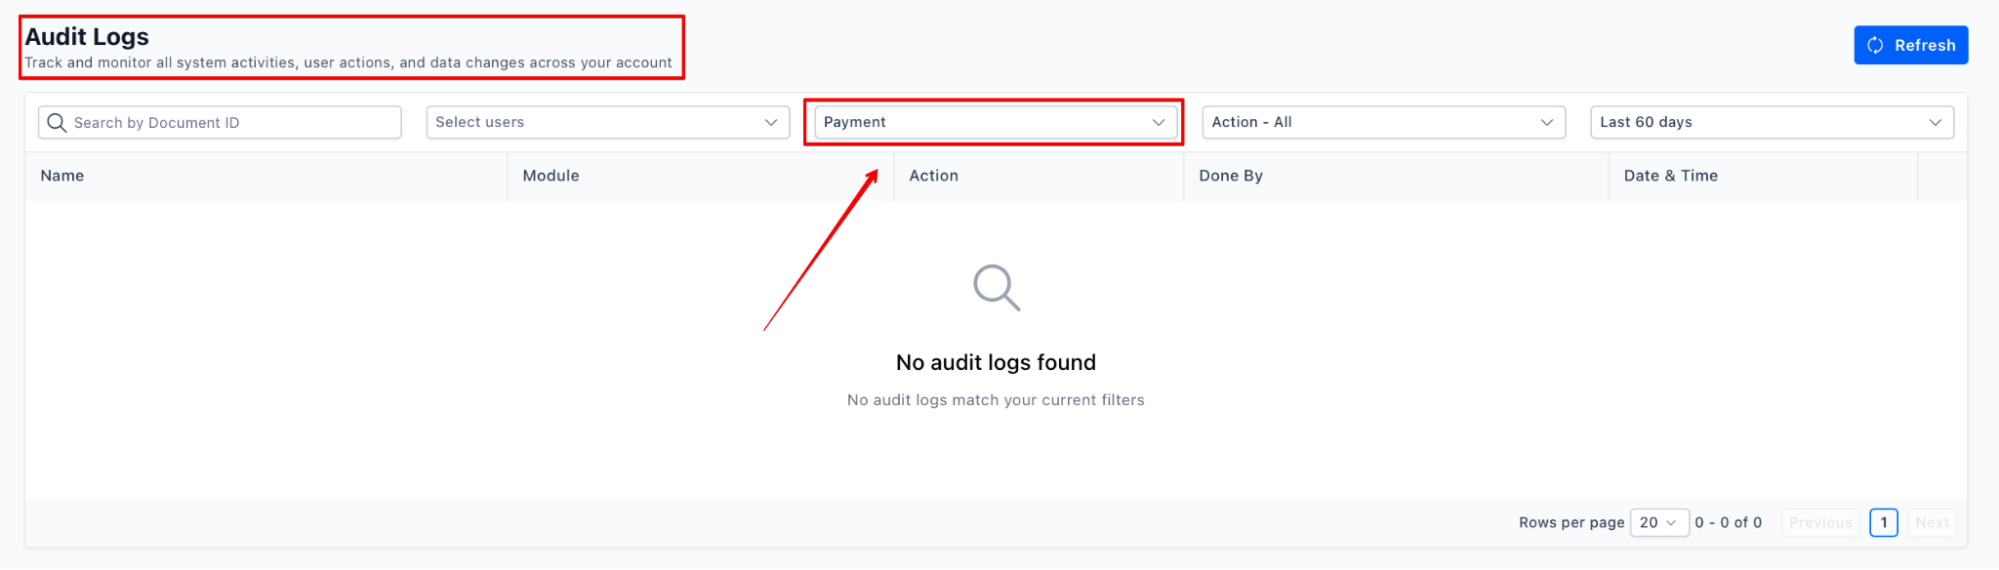Go to page 1 in pagination

pyautogui.click(x=1884, y=523)
